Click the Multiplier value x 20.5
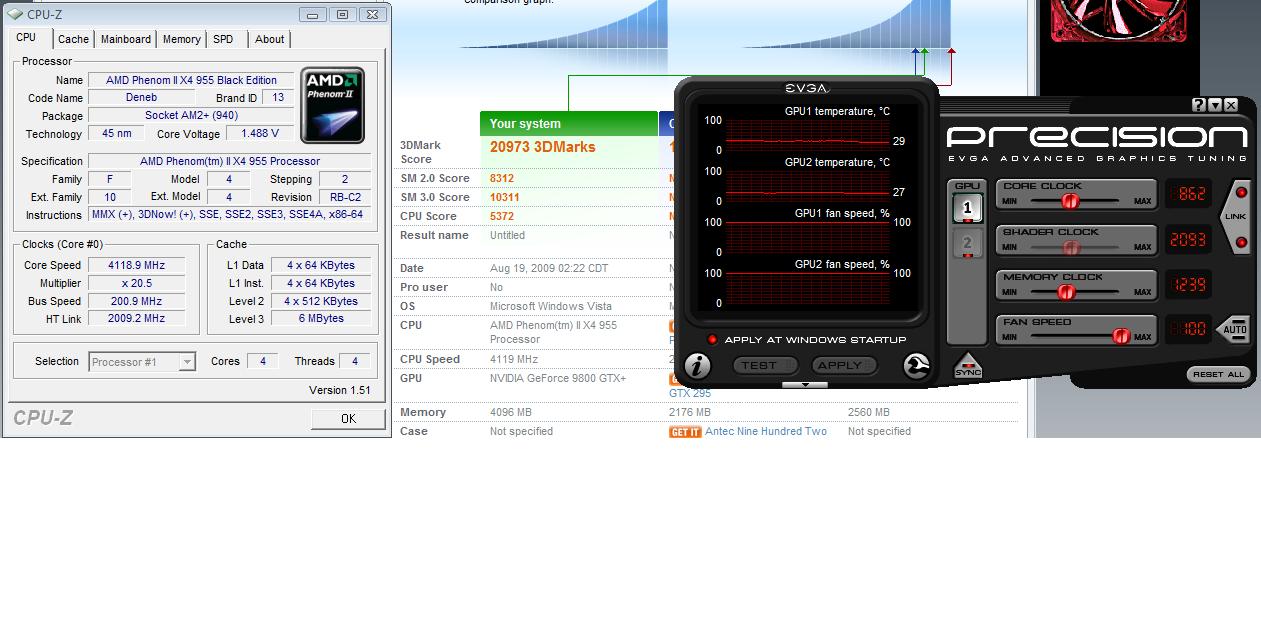 click(x=136, y=283)
